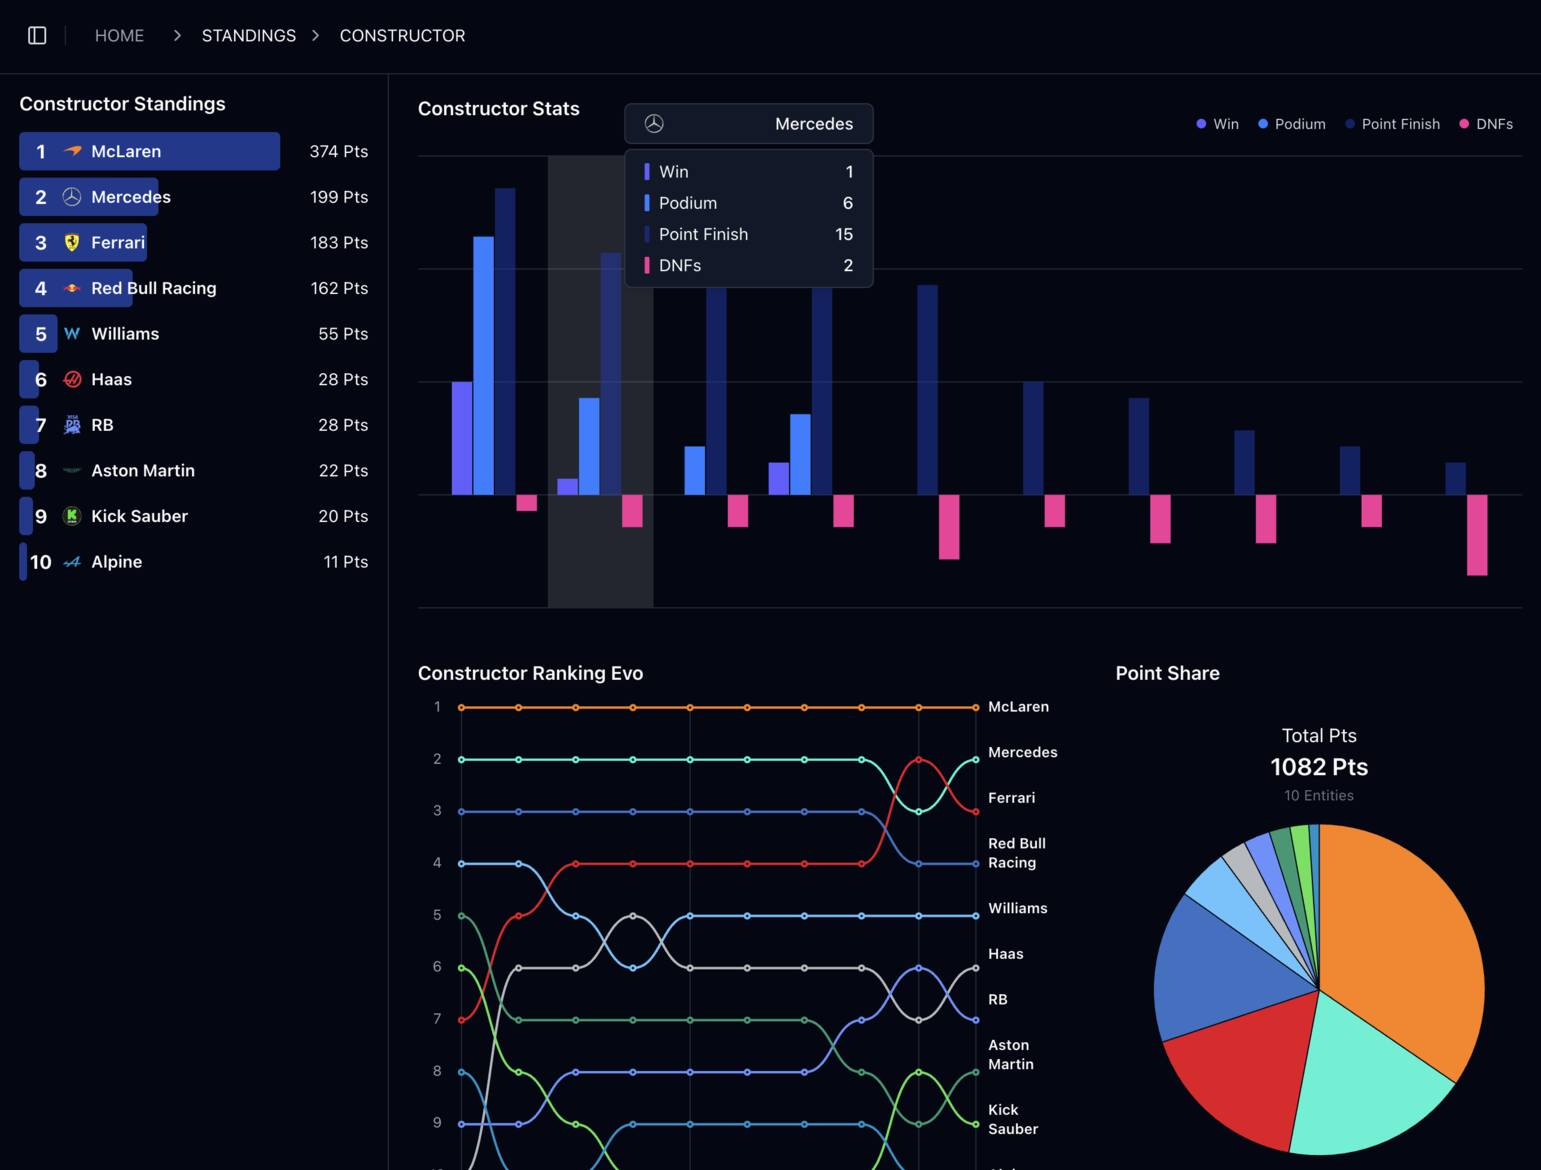Click Haas label in ranking evolution chart
1541x1170 pixels.
tap(1005, 954)
